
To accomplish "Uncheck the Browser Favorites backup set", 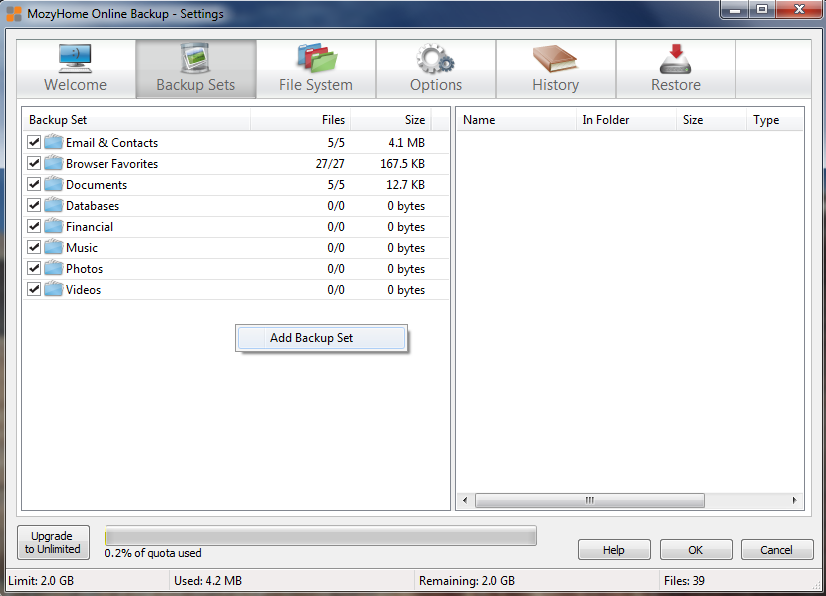I will pos(34,163).
